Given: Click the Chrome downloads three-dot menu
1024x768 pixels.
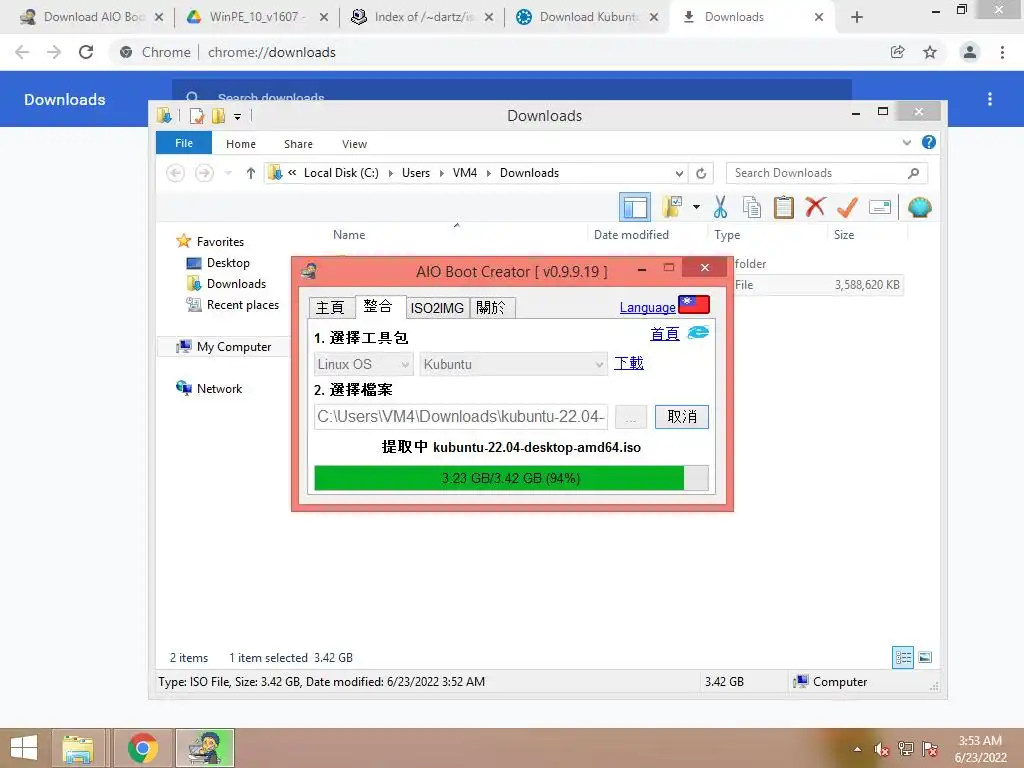Looking at the screenshot, I should (x=990, y=99).
